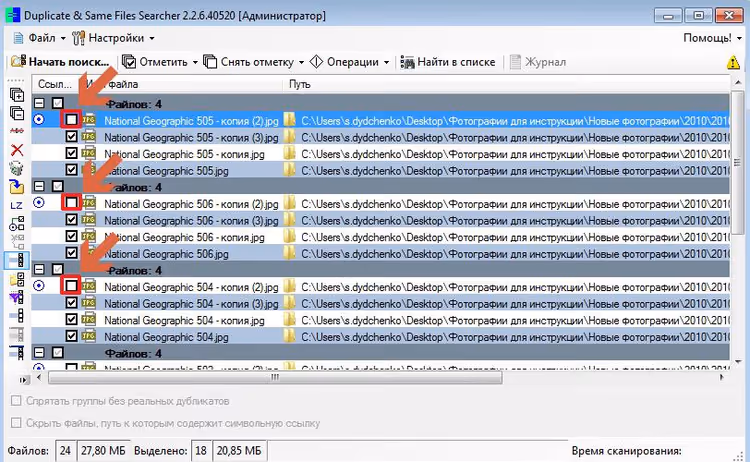Click the yellow warning triangle icon

tap(733, 62)
